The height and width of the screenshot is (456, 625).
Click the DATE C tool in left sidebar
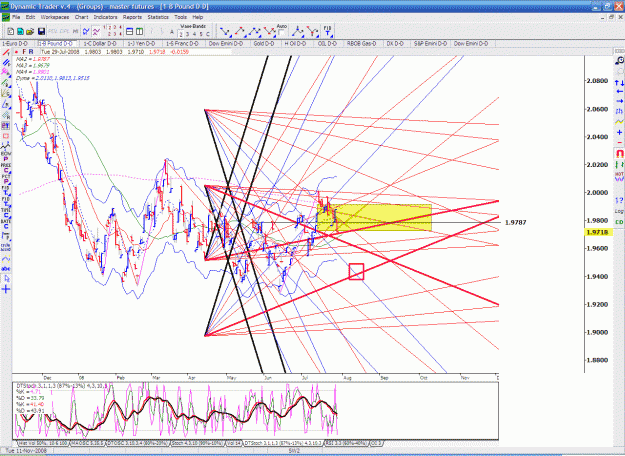tap(6, 224)
